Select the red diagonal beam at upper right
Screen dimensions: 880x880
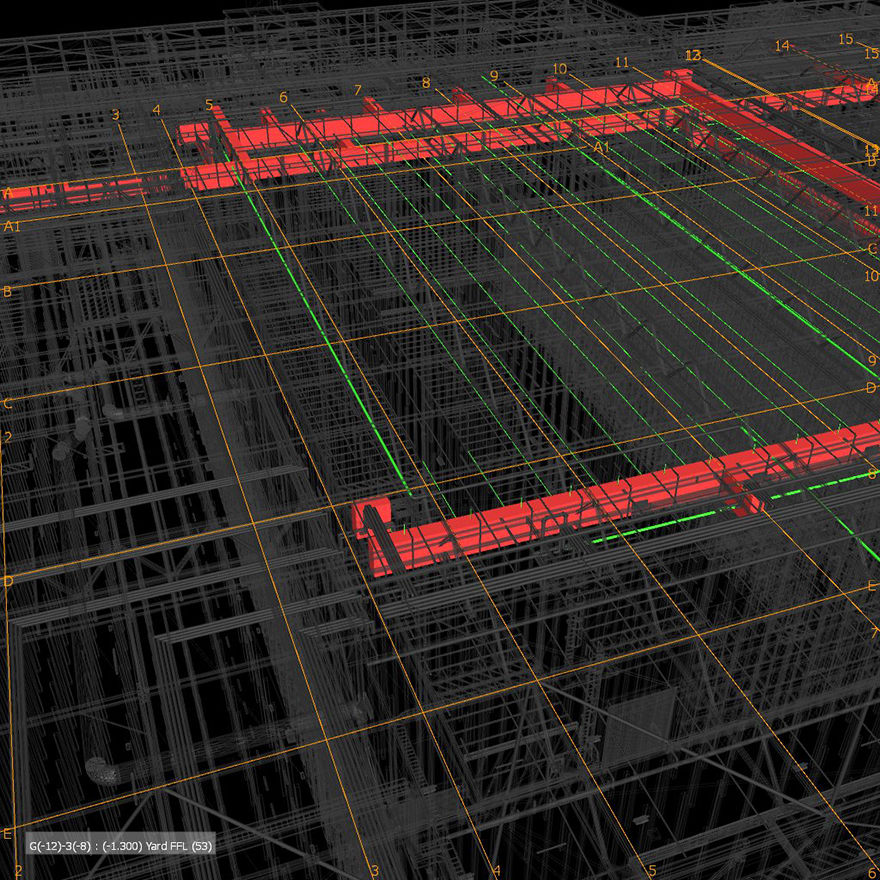coord(790,150)
